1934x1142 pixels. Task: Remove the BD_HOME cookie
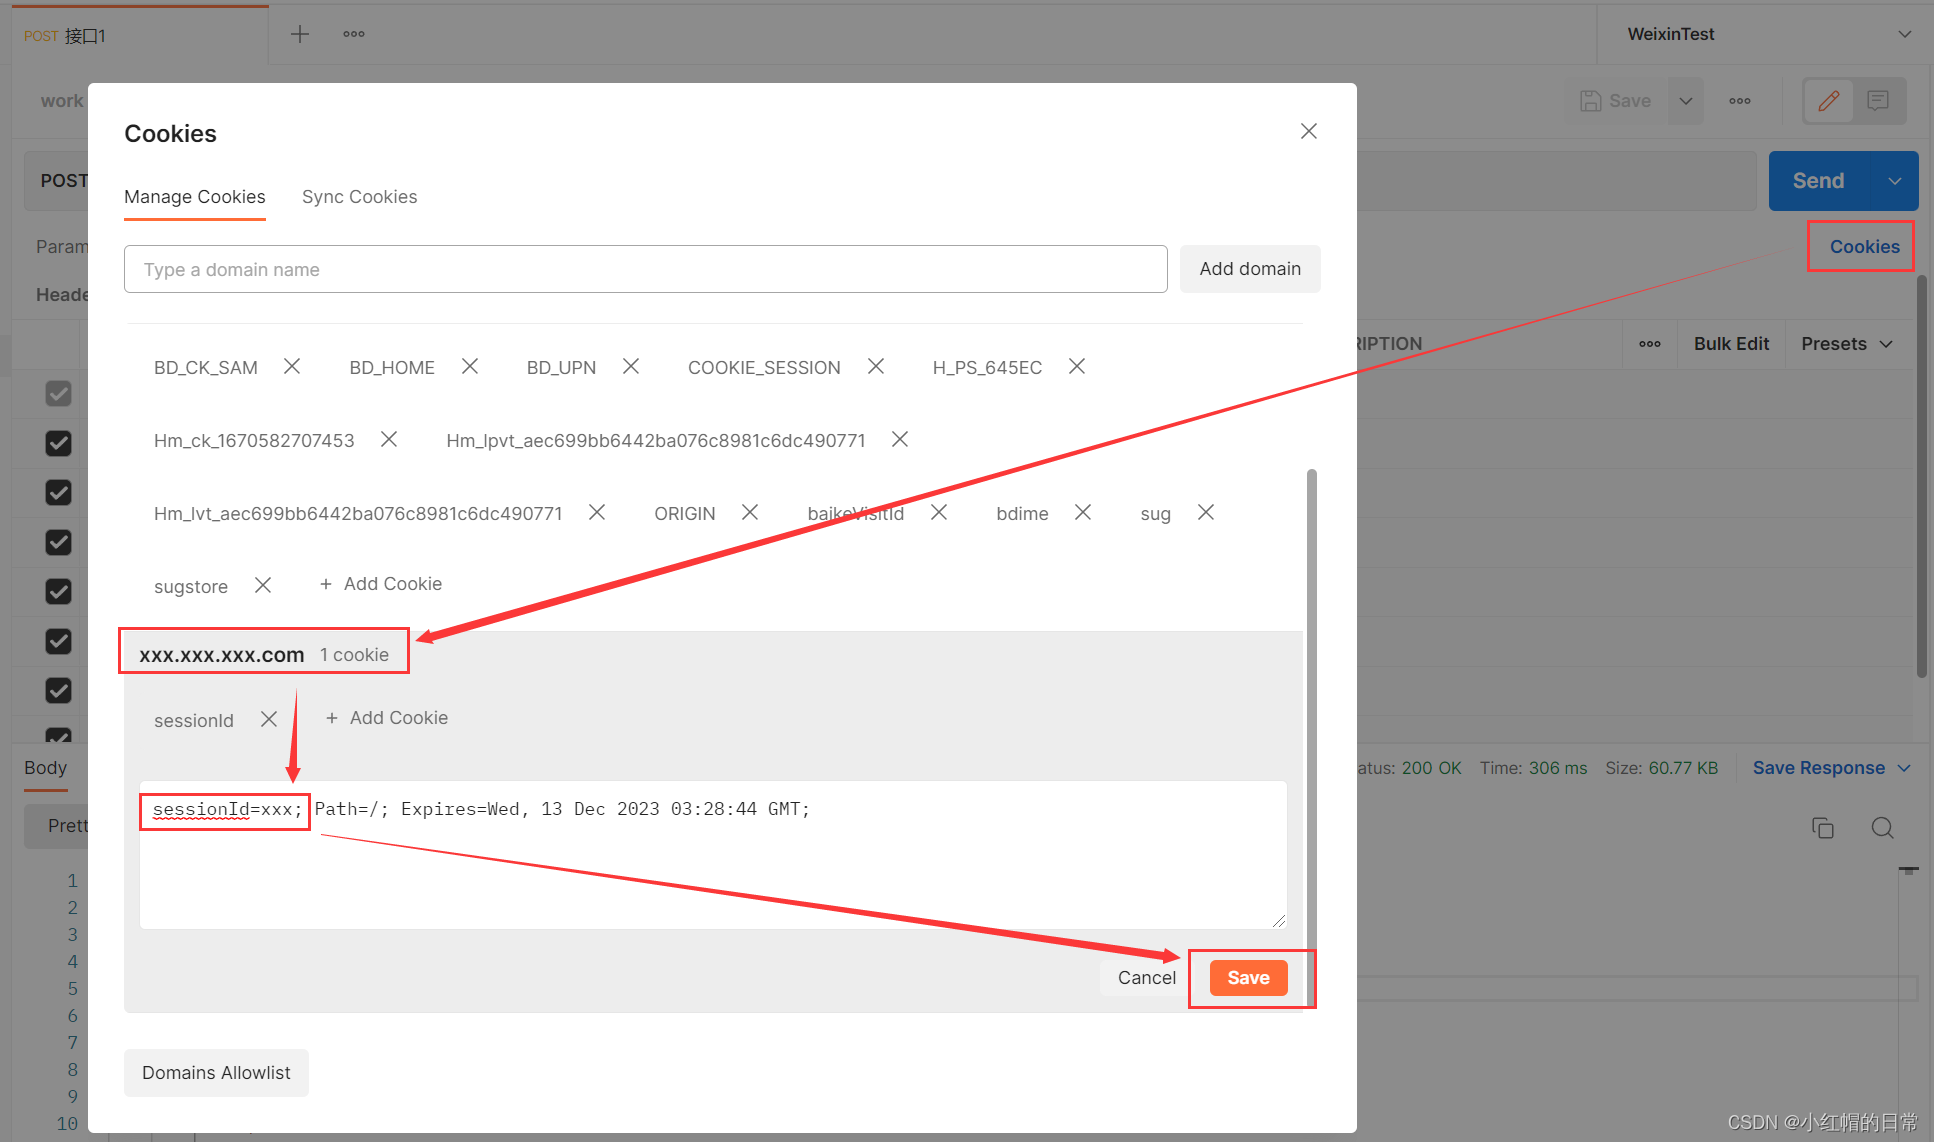470,367
